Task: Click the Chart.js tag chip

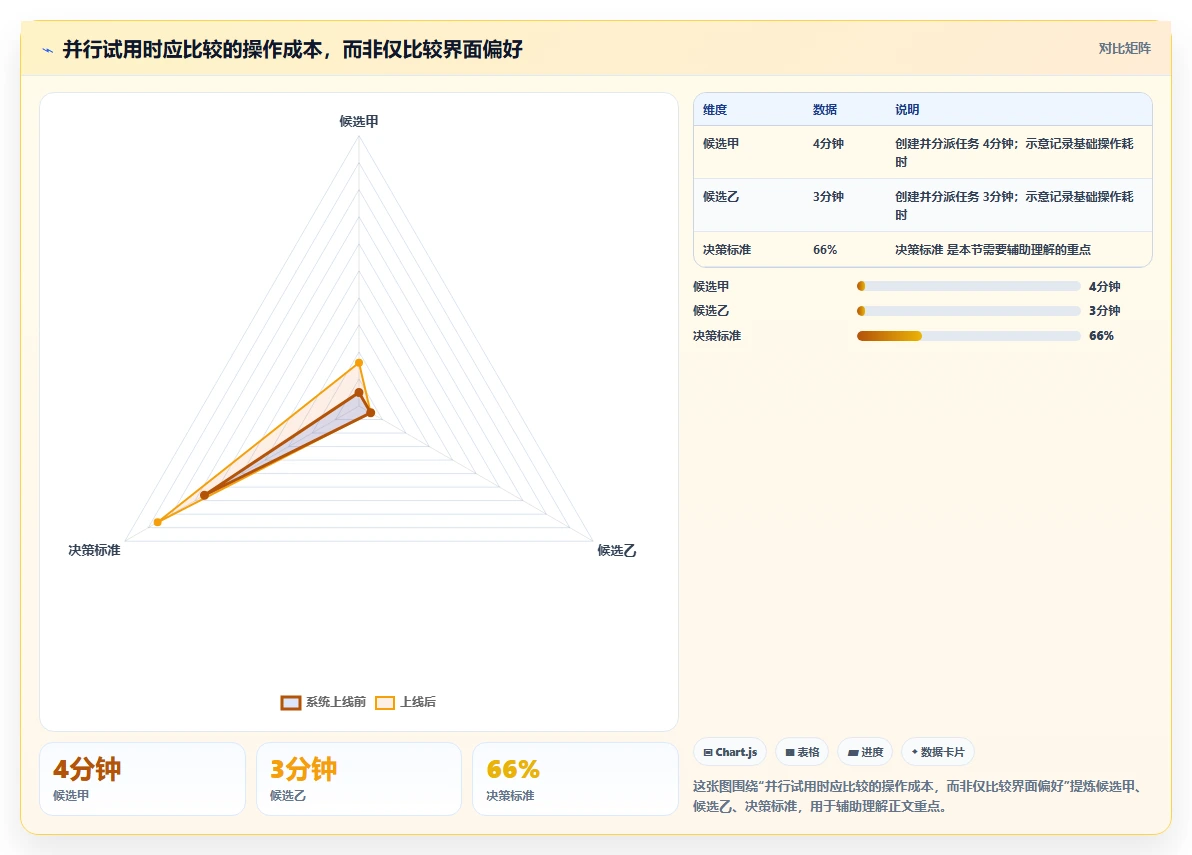Action: pos(730,752)
